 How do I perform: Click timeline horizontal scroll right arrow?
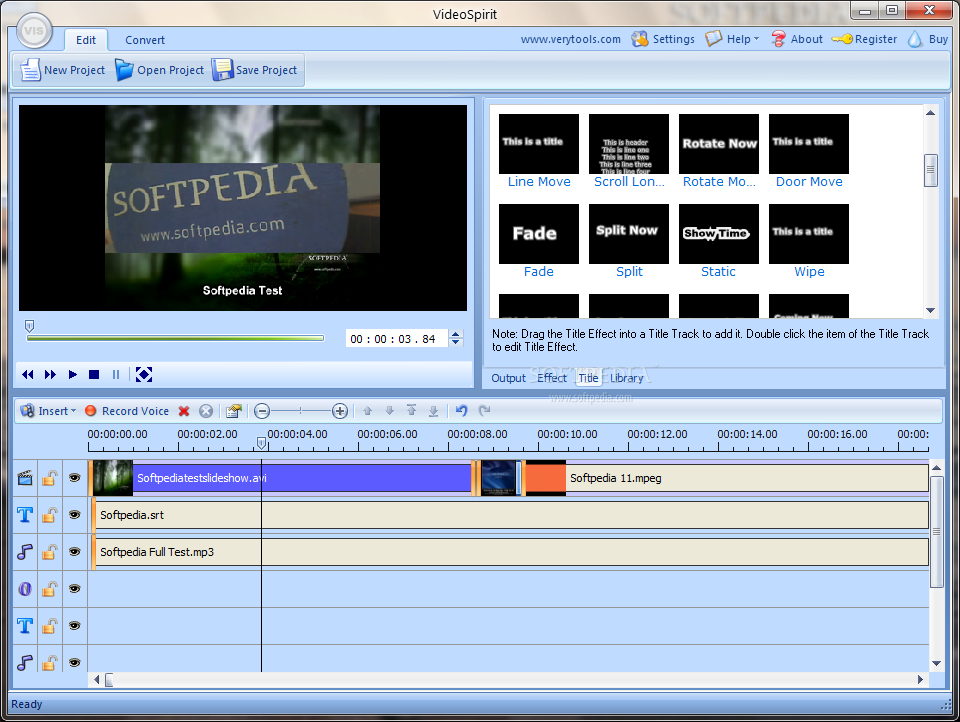(x=920, y=679)
